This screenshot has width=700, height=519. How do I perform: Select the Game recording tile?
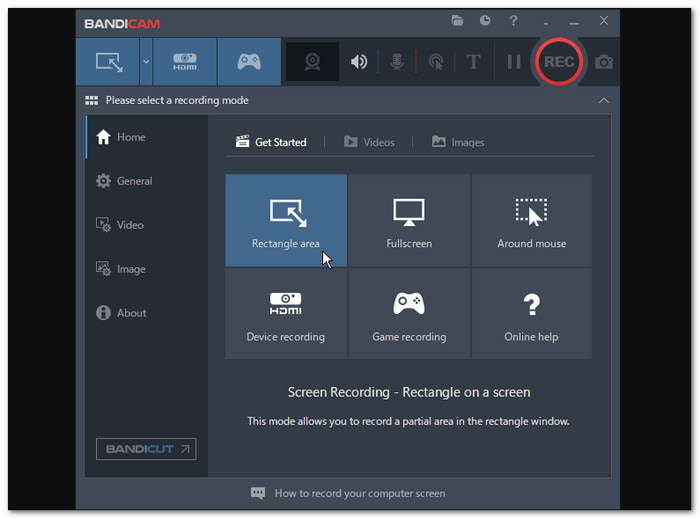pyautogui.click(x=409, y=313)
